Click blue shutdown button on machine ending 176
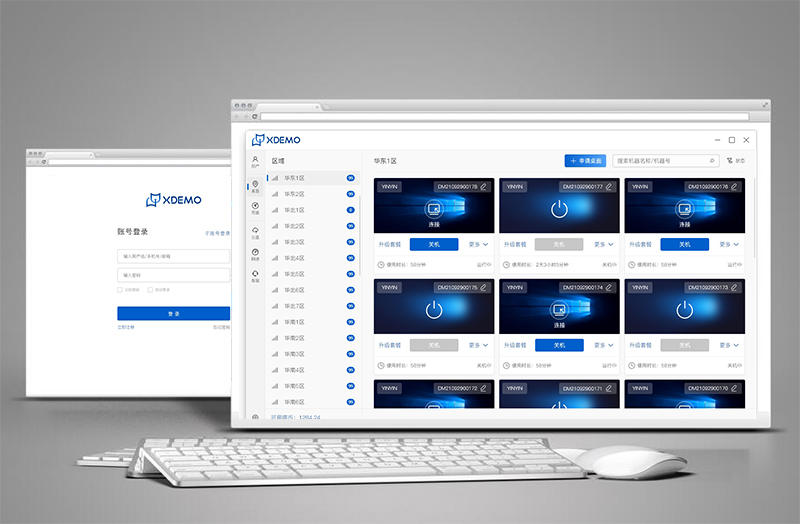 (x=684, y=244)
